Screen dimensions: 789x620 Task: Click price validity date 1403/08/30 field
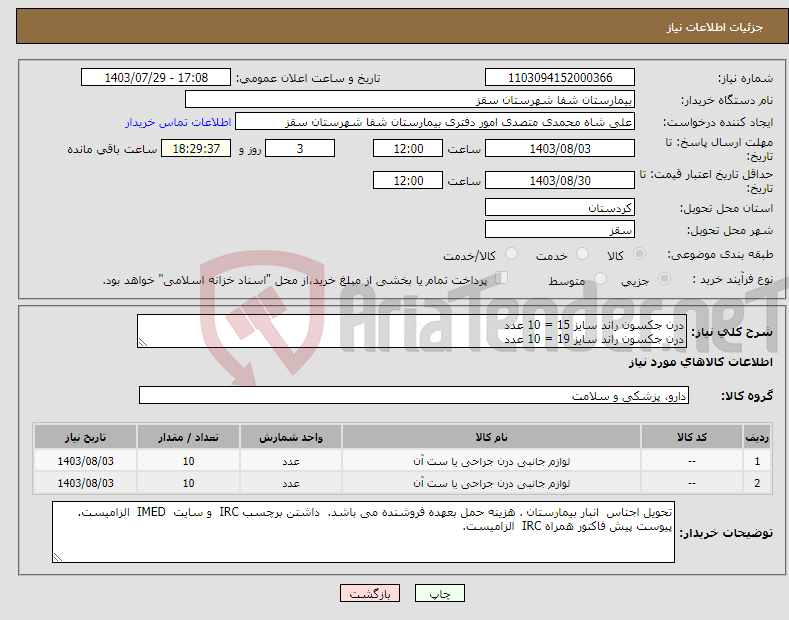coord(560,180)
